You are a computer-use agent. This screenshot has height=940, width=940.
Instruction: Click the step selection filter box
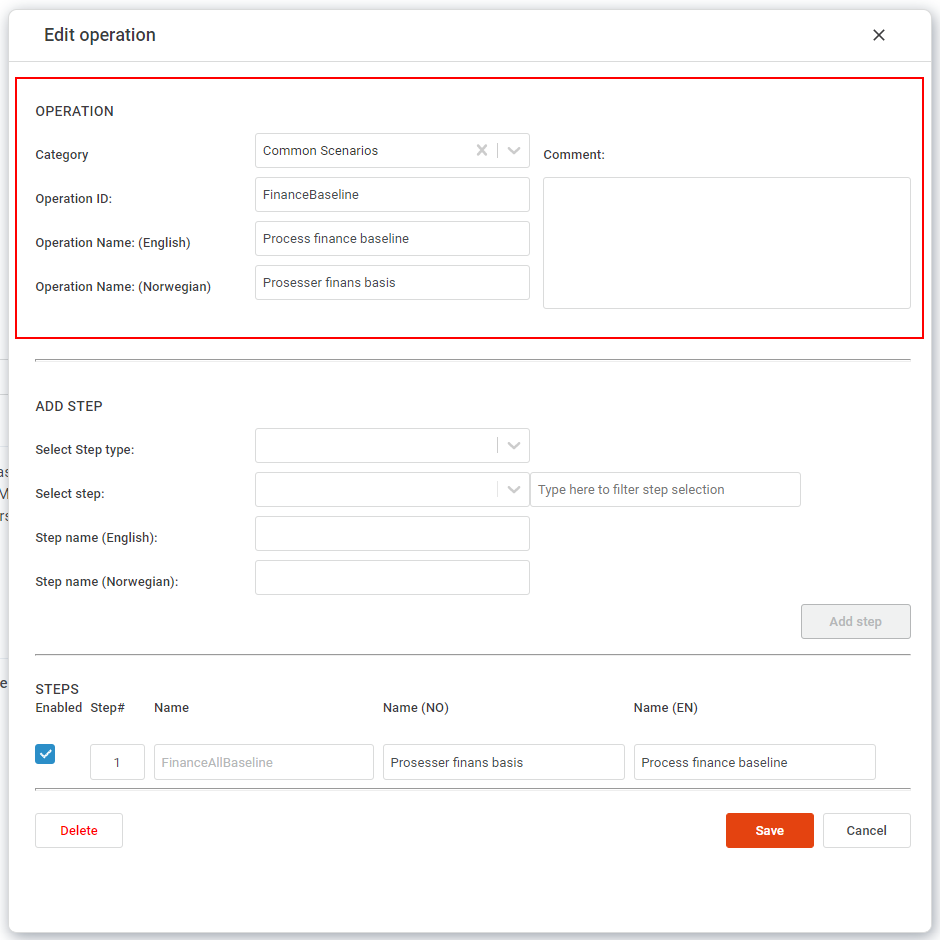tap(665, 489)
